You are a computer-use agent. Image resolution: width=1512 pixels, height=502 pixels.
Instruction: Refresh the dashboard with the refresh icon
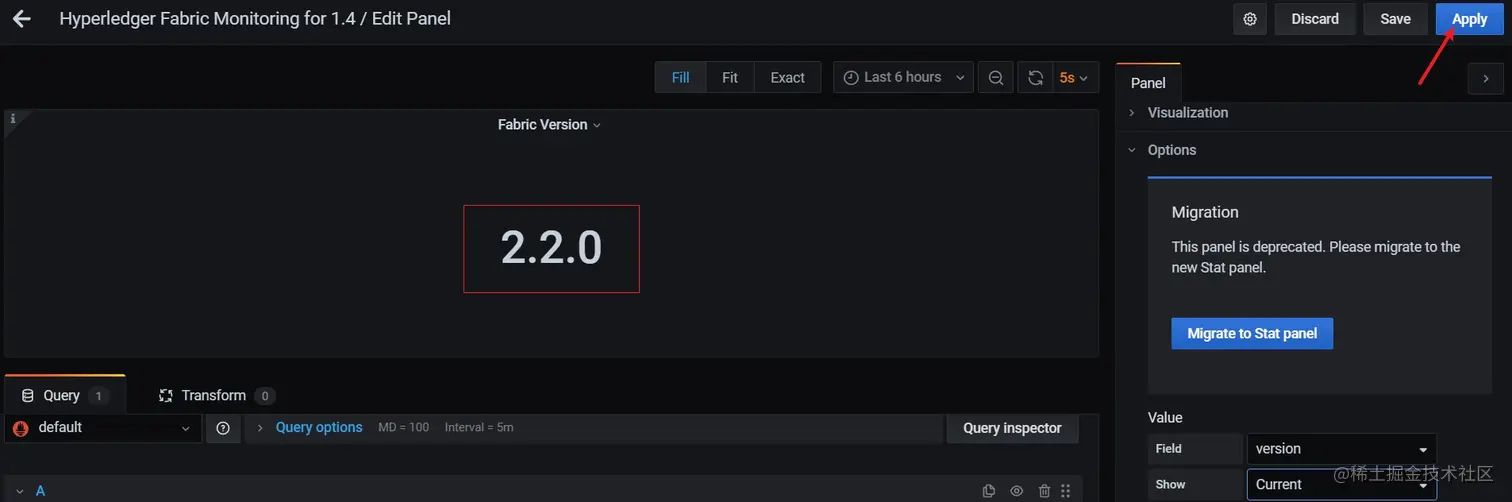[1035, 77]
